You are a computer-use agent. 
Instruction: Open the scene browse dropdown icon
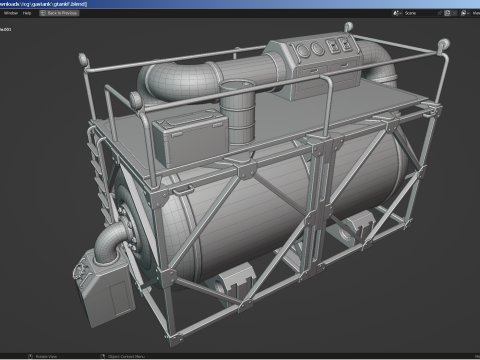[x=397, y=13]
